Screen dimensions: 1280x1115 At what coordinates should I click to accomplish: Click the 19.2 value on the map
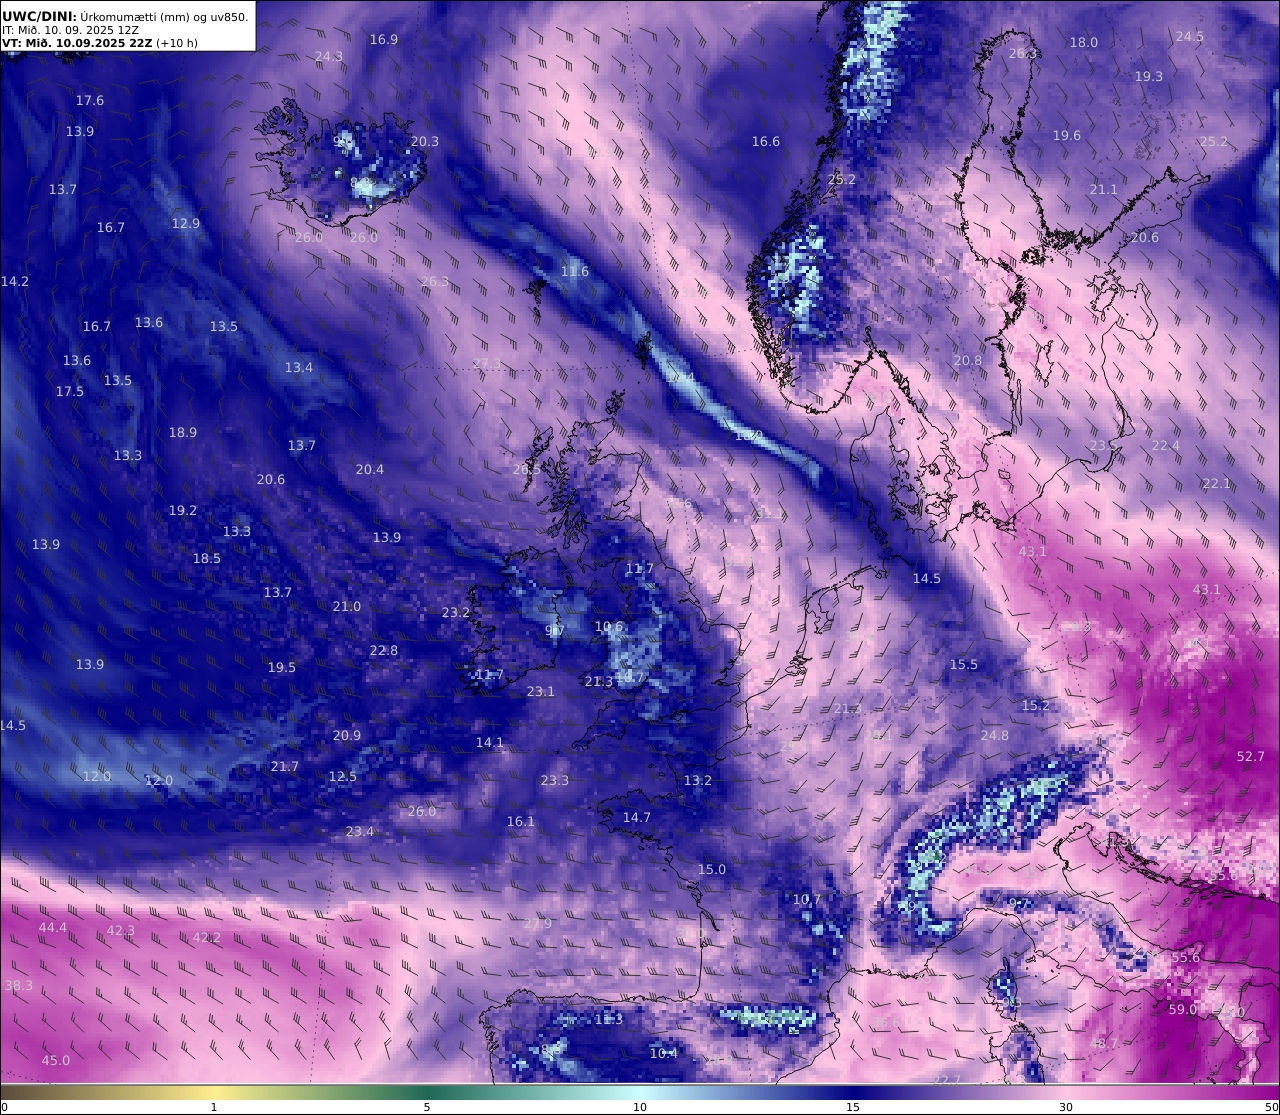point(183,510)
